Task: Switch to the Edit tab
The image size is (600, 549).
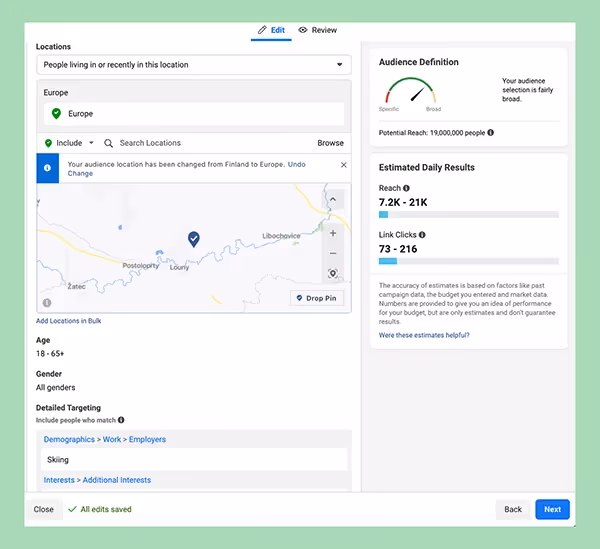Action: (271, 30)
